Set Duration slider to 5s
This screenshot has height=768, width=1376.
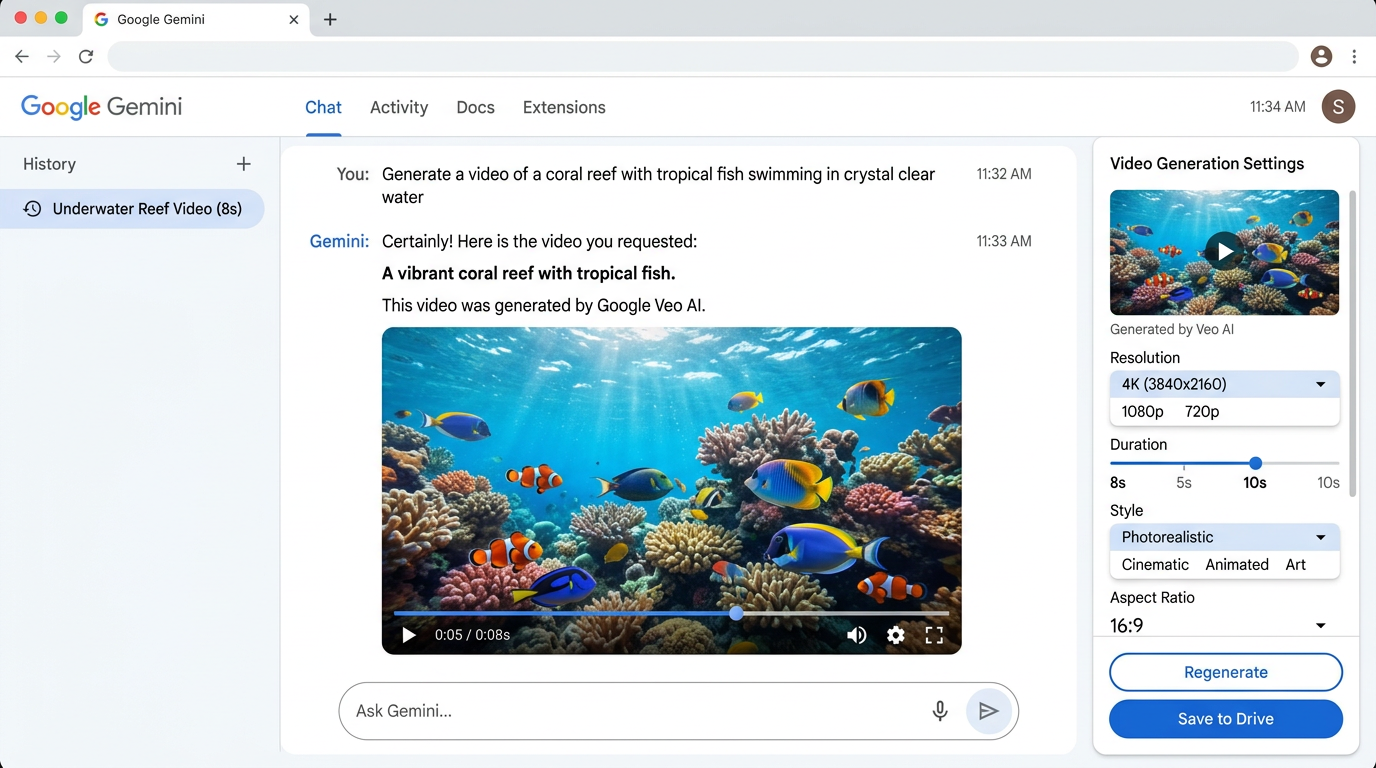coord(1183,463)
